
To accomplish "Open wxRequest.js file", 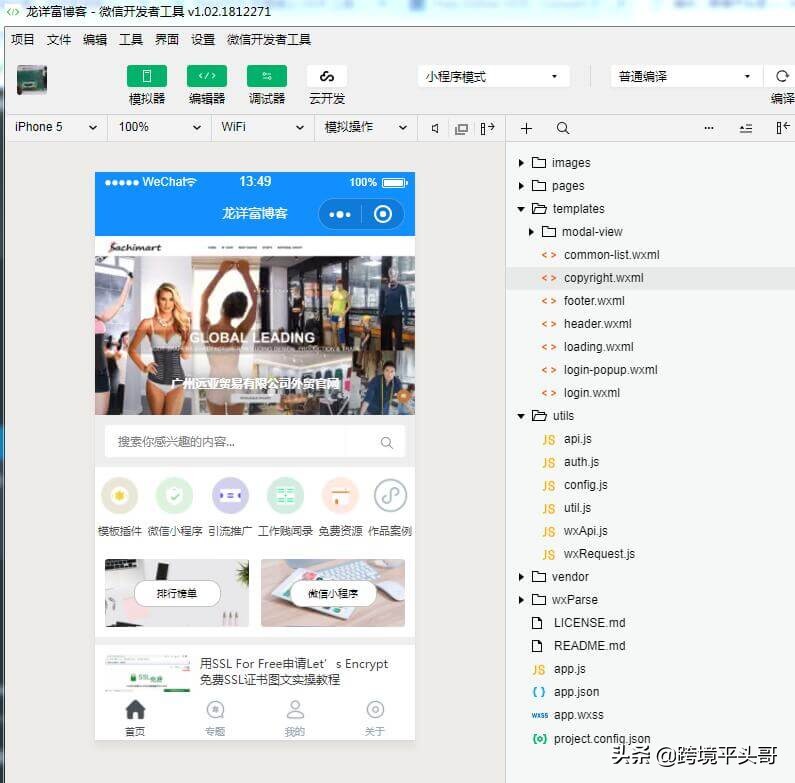I will (599, 554).
